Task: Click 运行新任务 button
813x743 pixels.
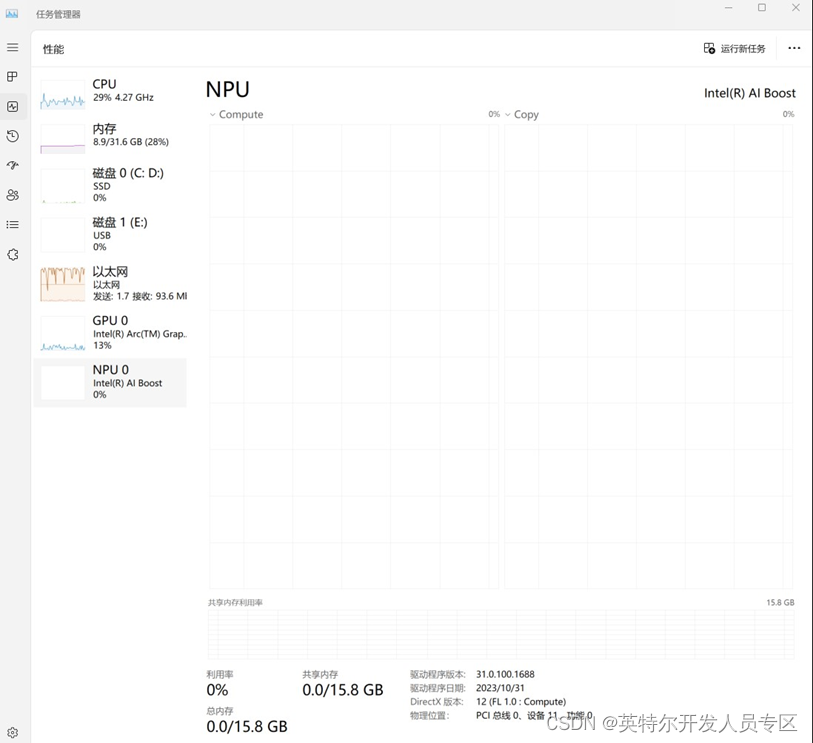Action: 734,48
